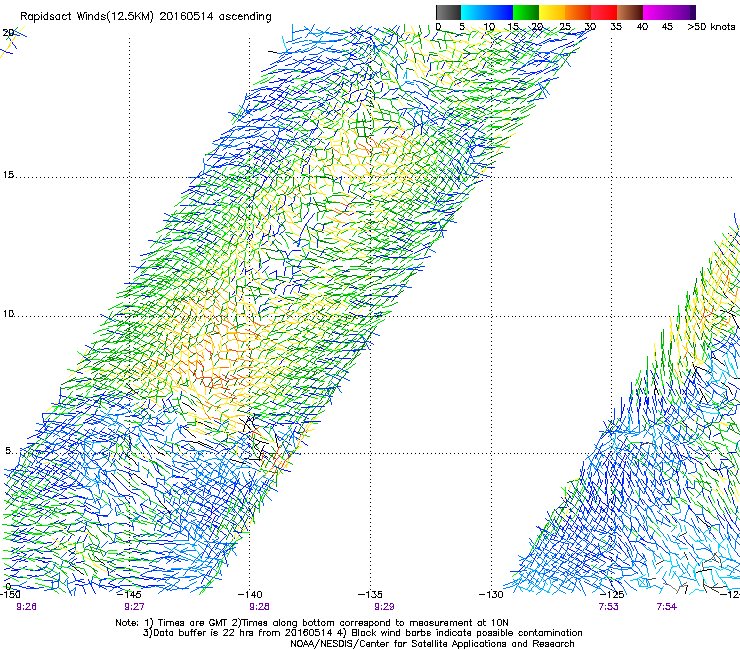Screen dimensions: 740x650
Task: Click the '9:27' pass time label
Action: [x=135, y=607]
